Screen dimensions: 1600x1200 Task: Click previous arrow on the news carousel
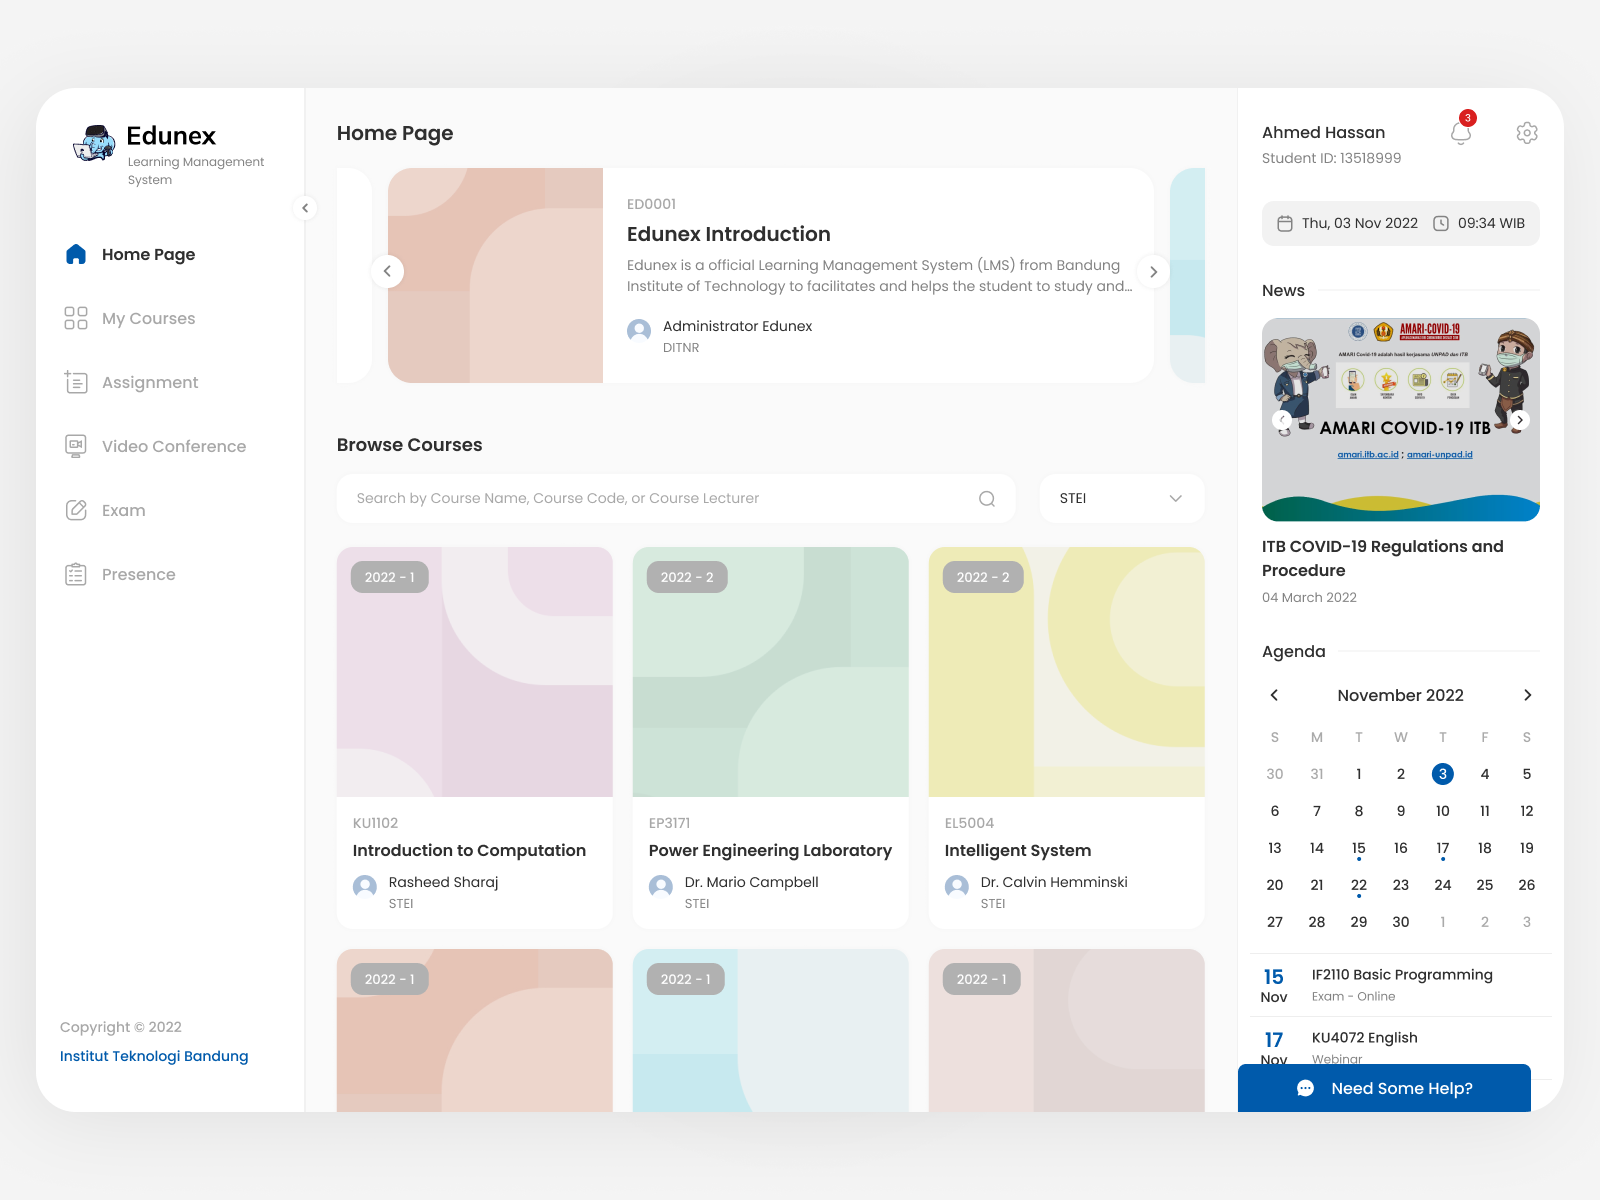pos(1281,420)
